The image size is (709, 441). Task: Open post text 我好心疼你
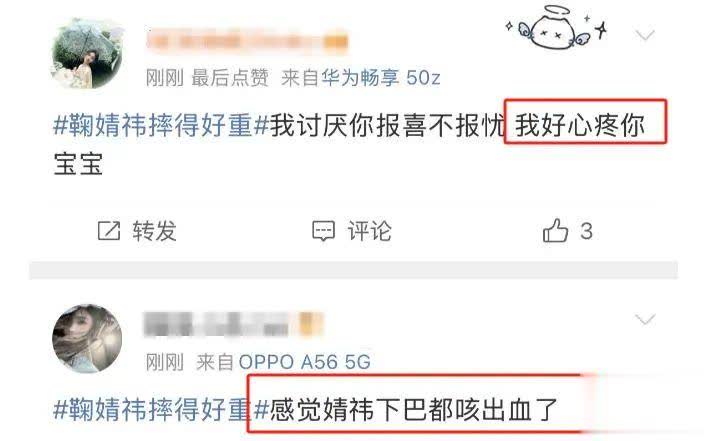click(580, 125)
